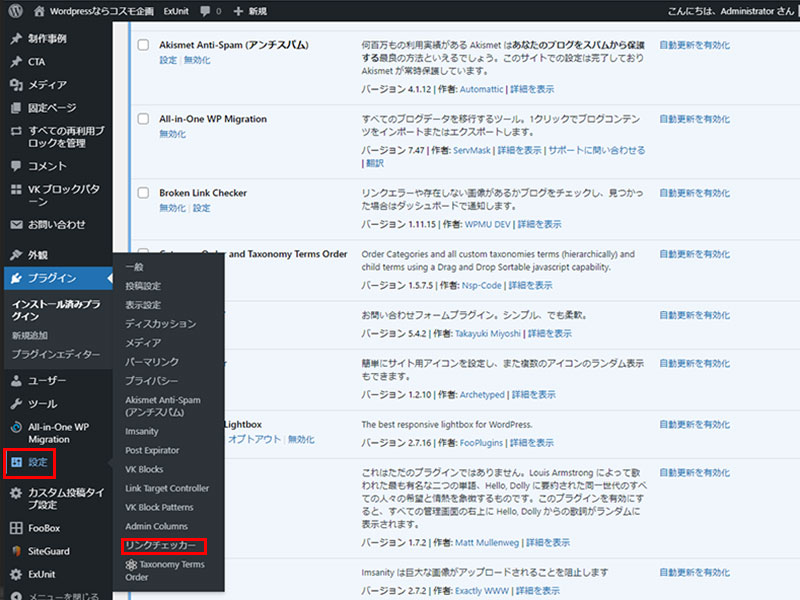Choose リンクチェッカー from settings submenu
800x600 pixels.
162,546
